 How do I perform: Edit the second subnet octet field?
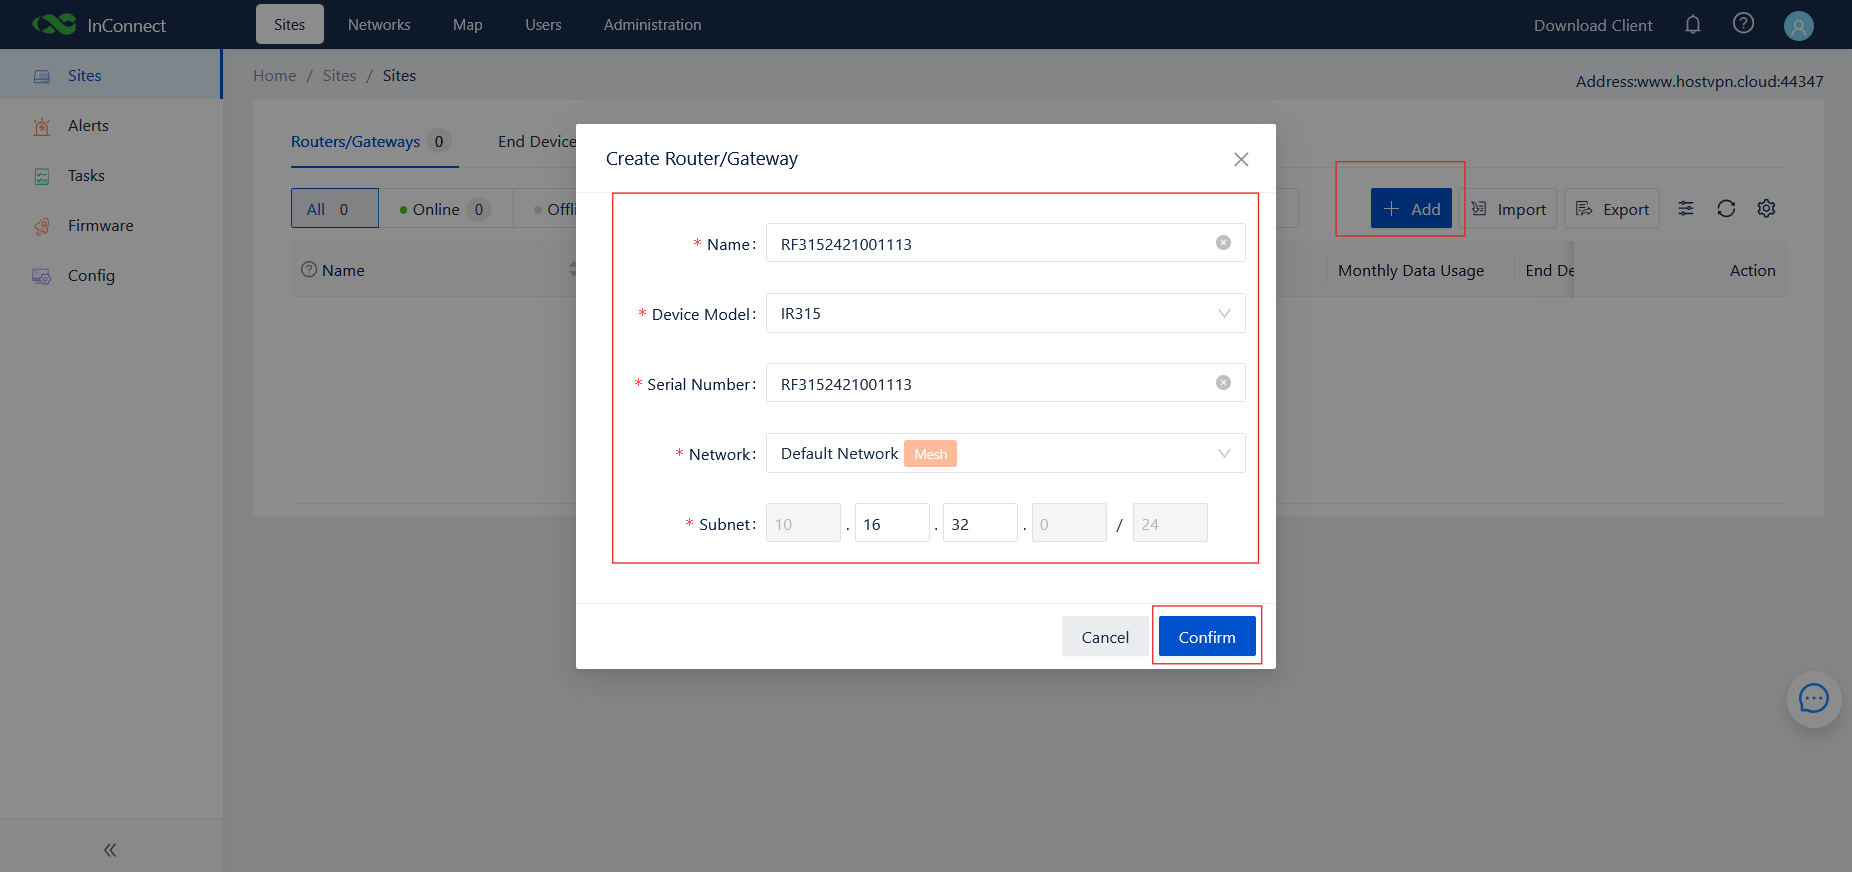(x=892, y=523)
